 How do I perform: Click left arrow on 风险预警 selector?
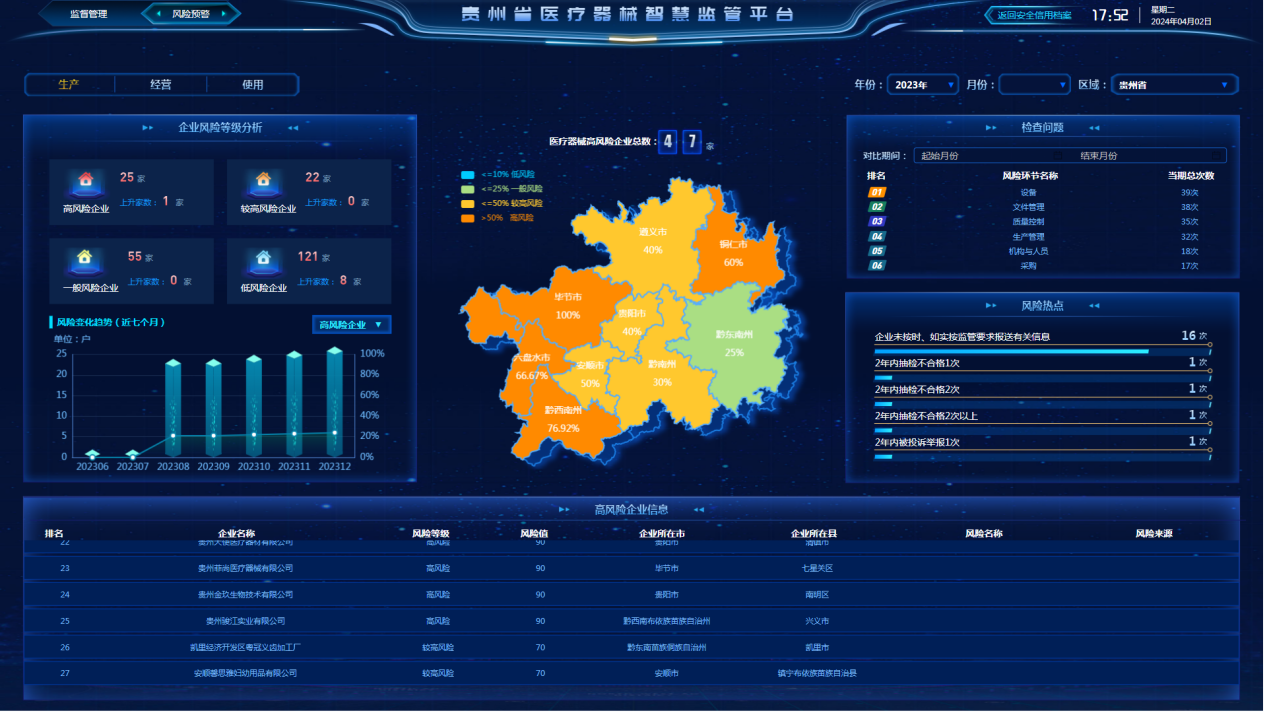click(158, 14)
